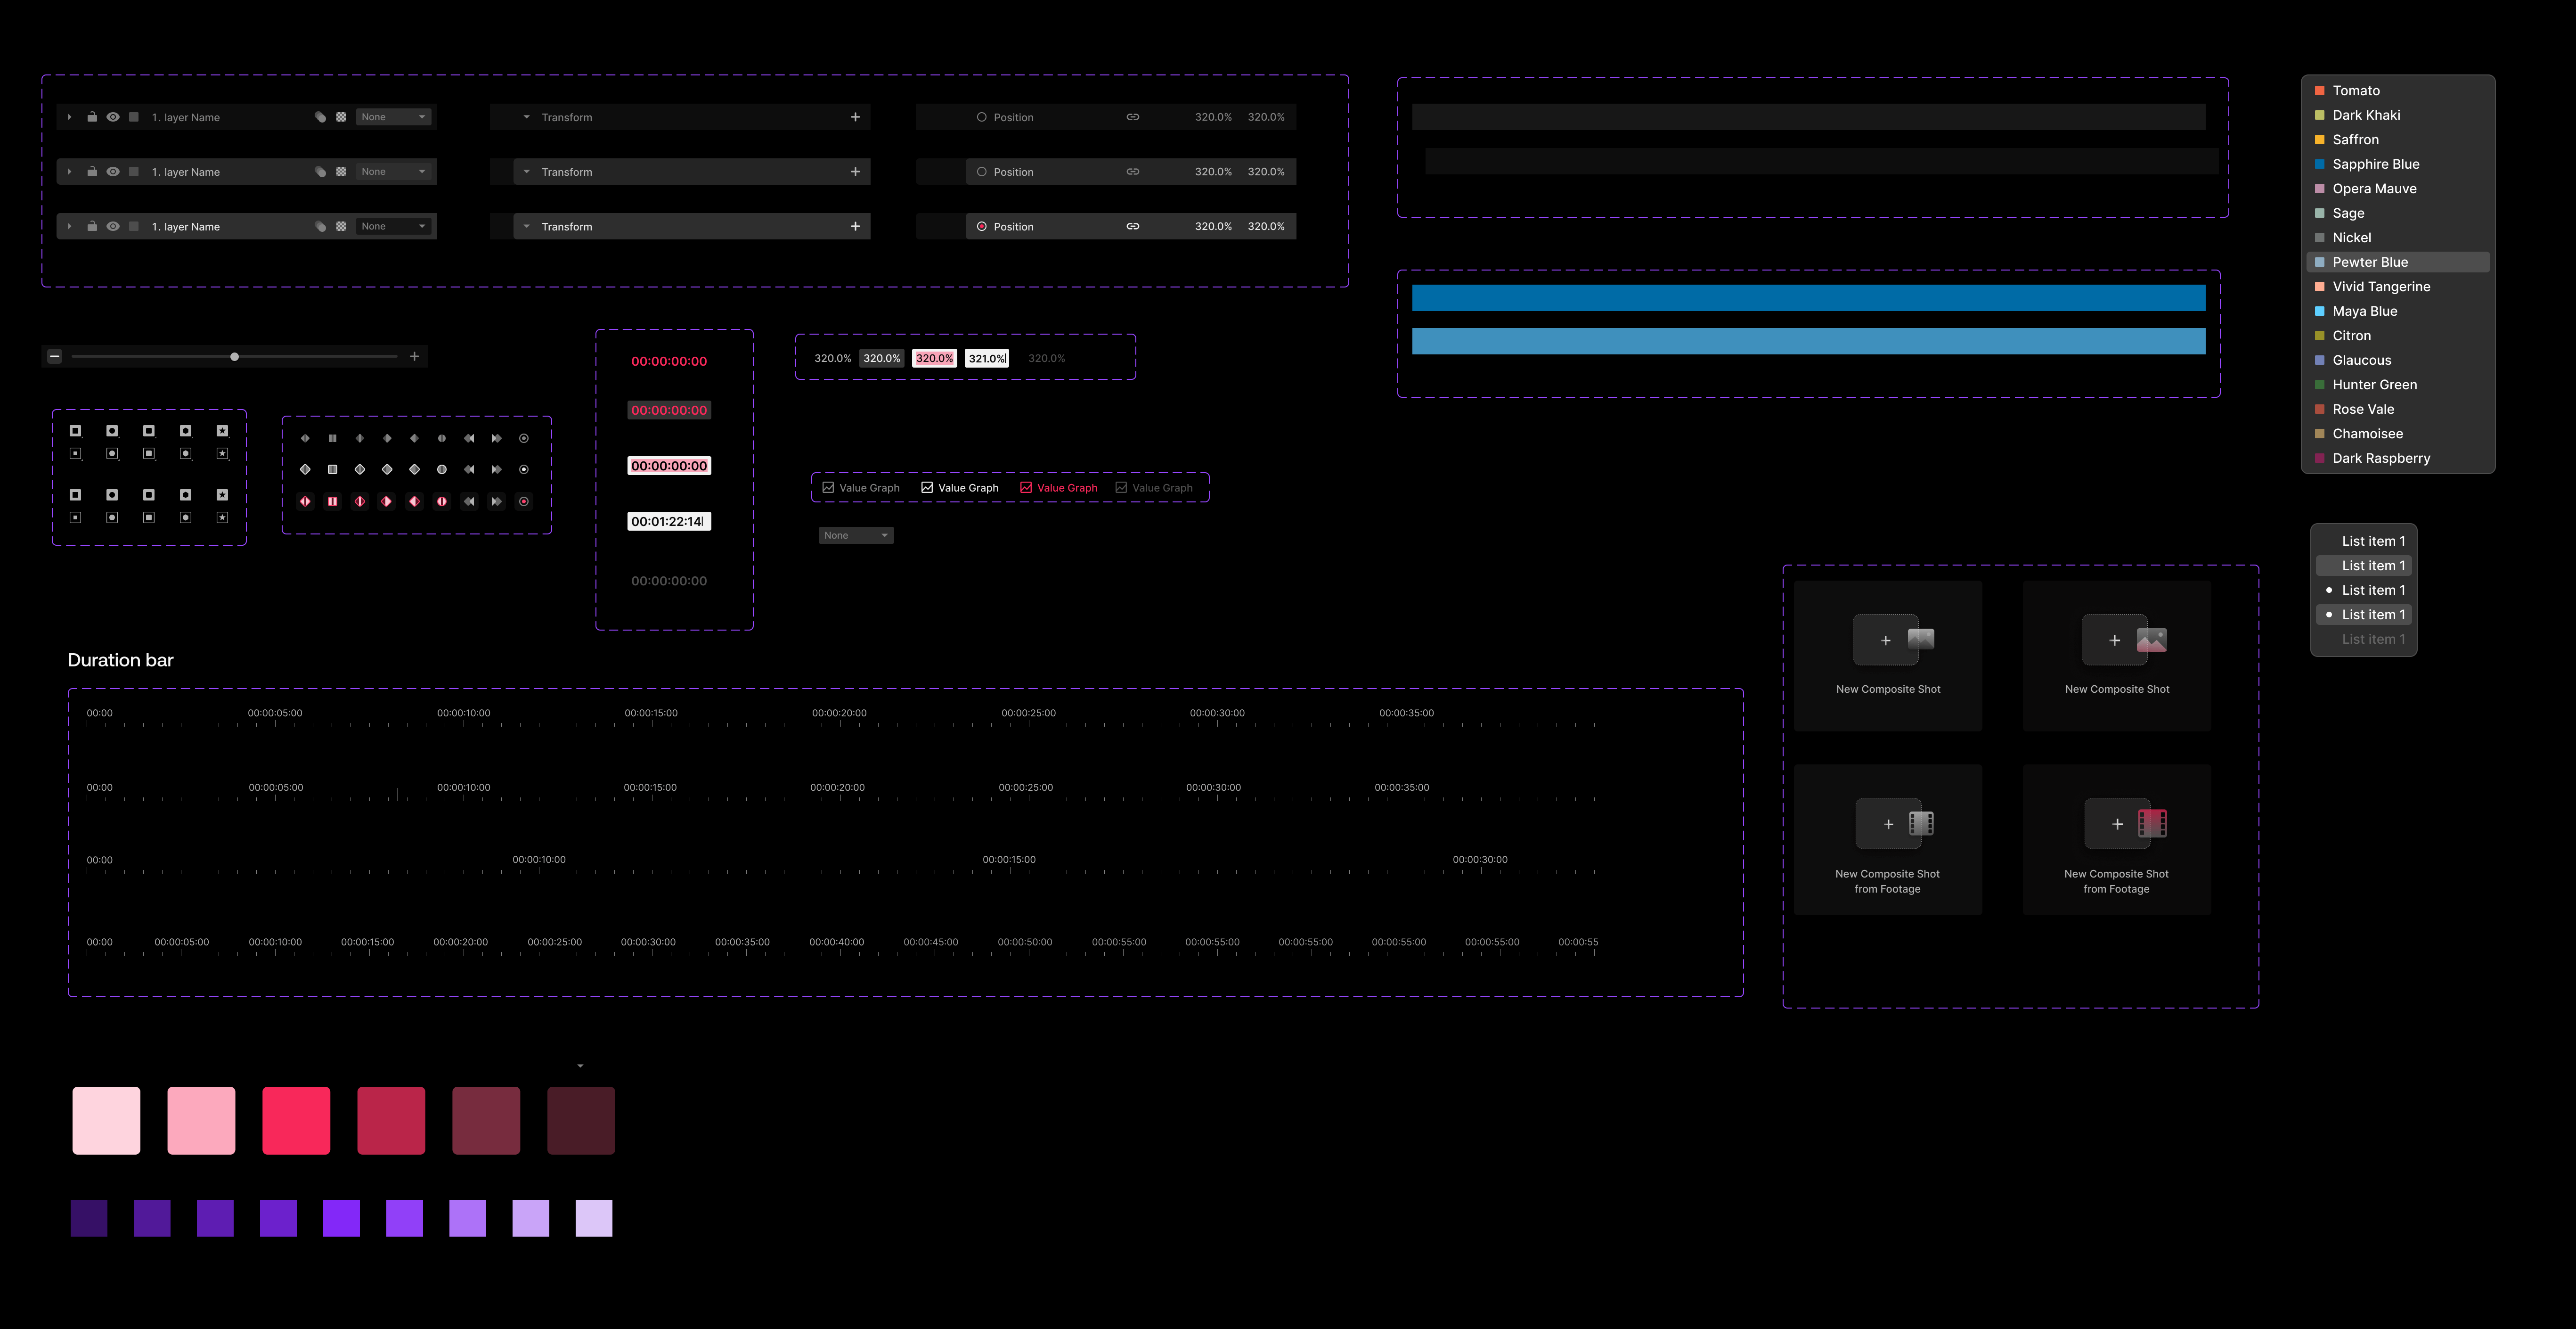Click New Composite Shot card with gray image icon

(1888, 655)
